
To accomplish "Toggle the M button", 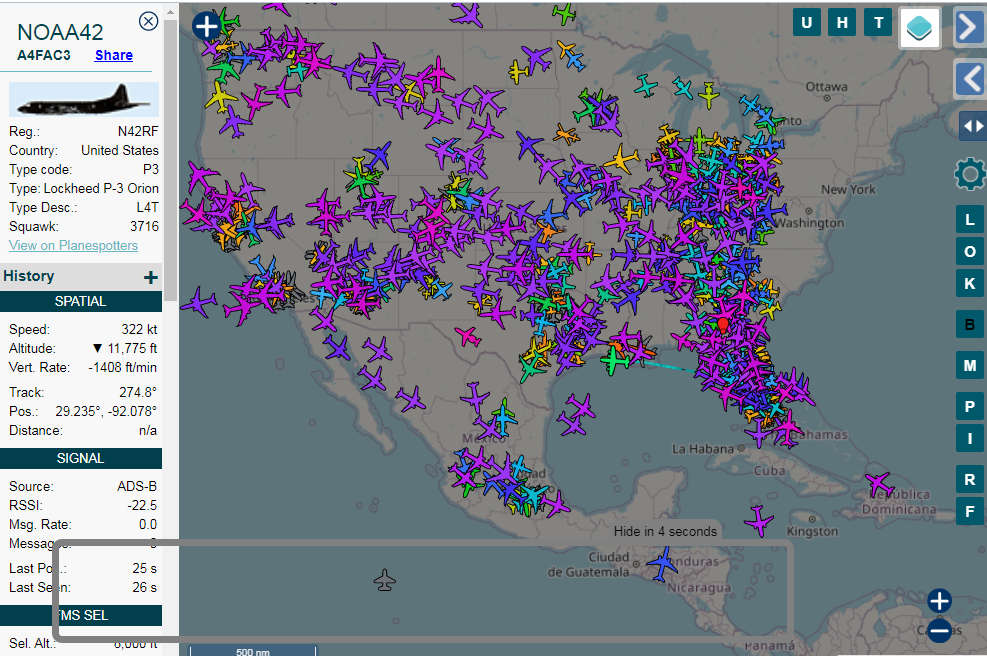I will click(970, 365).
